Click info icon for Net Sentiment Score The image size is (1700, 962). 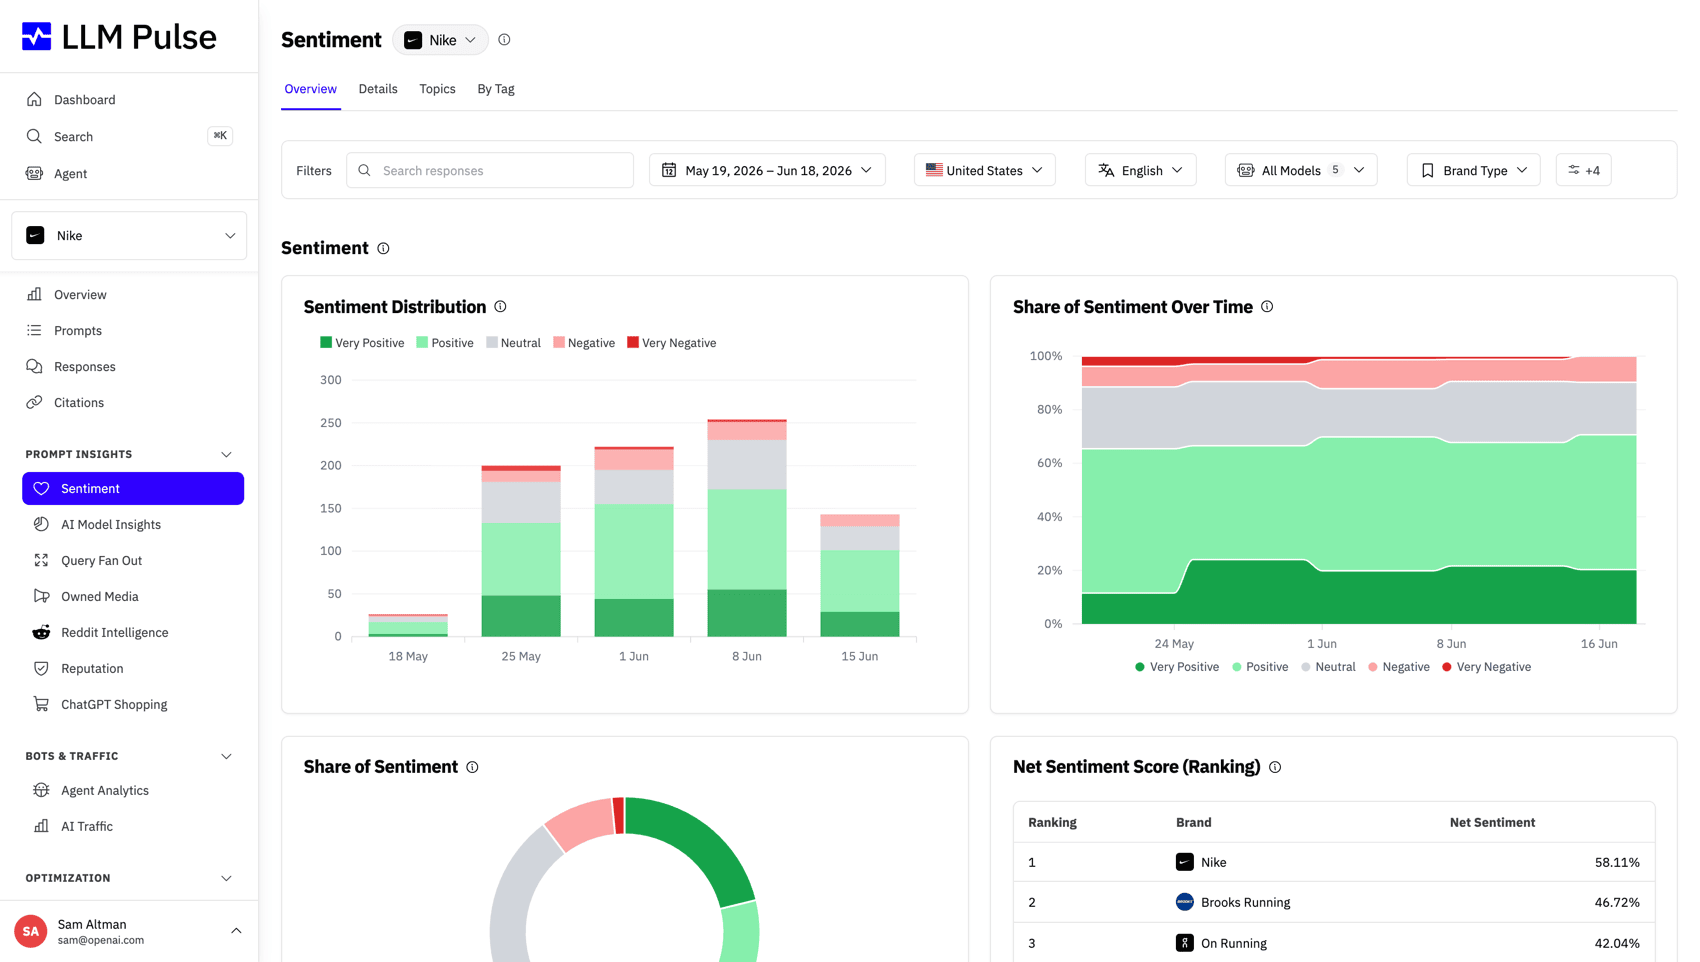(1275, 767)
